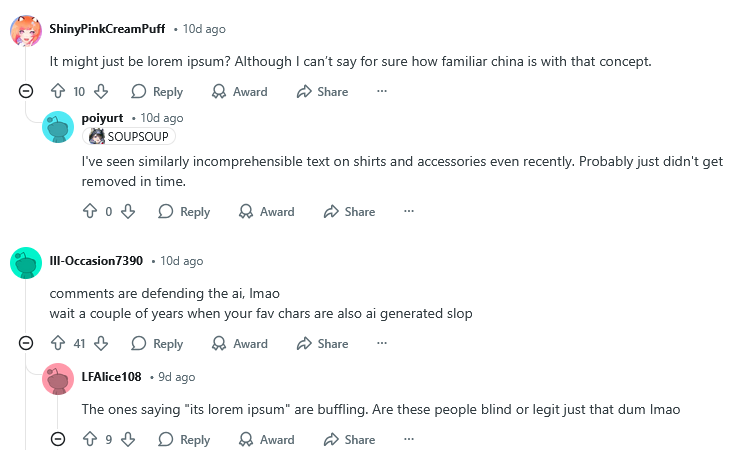This screenshot has width=744, height=450.
Task: Upvote ShinyPinkCreamPuff's lorem ipsum comment
Action: pos(58,91)
